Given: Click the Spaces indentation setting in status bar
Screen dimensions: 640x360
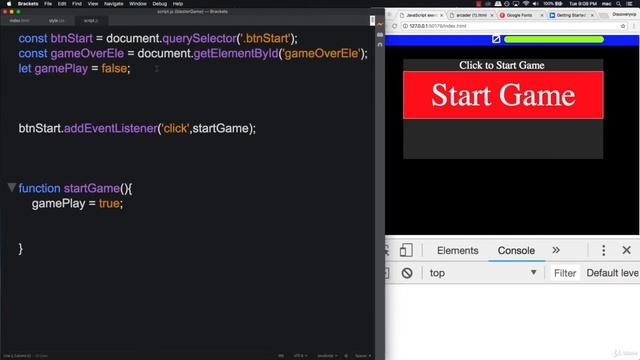Looking at the screenshot, I should tap(362, 356).
